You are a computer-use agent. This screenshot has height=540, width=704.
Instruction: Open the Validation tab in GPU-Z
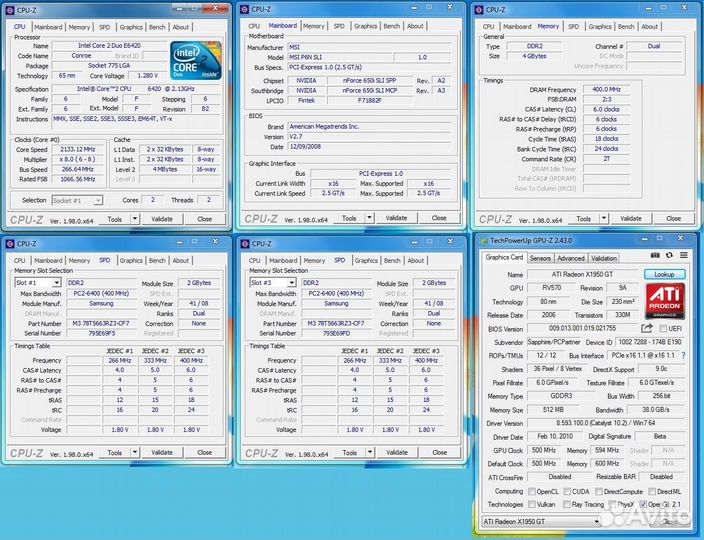[x=603, y=258]
